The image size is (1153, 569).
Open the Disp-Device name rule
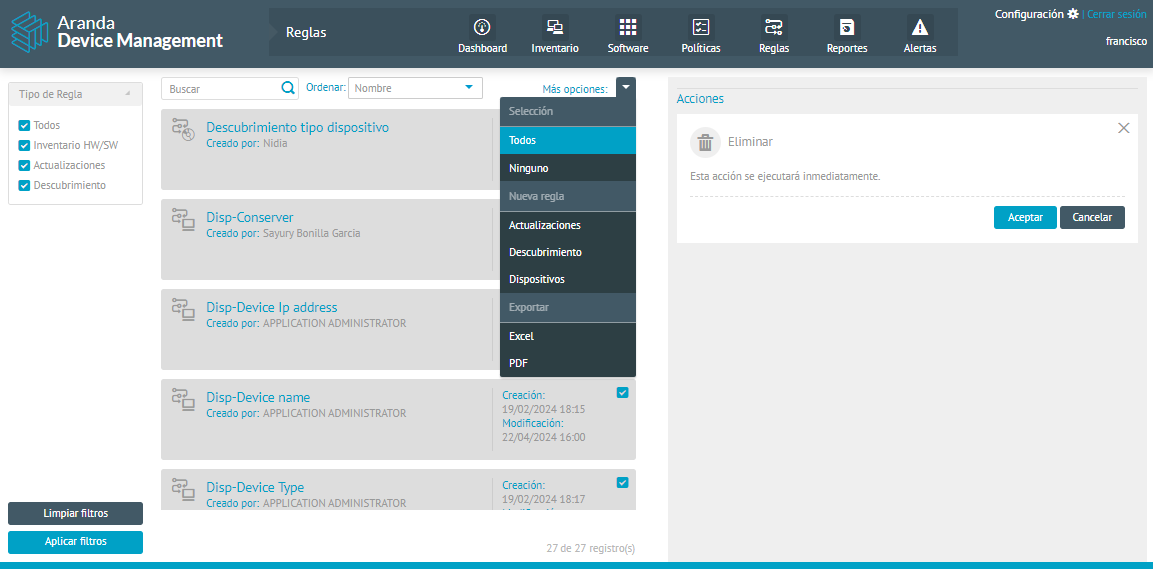click(x=258, y=397)
